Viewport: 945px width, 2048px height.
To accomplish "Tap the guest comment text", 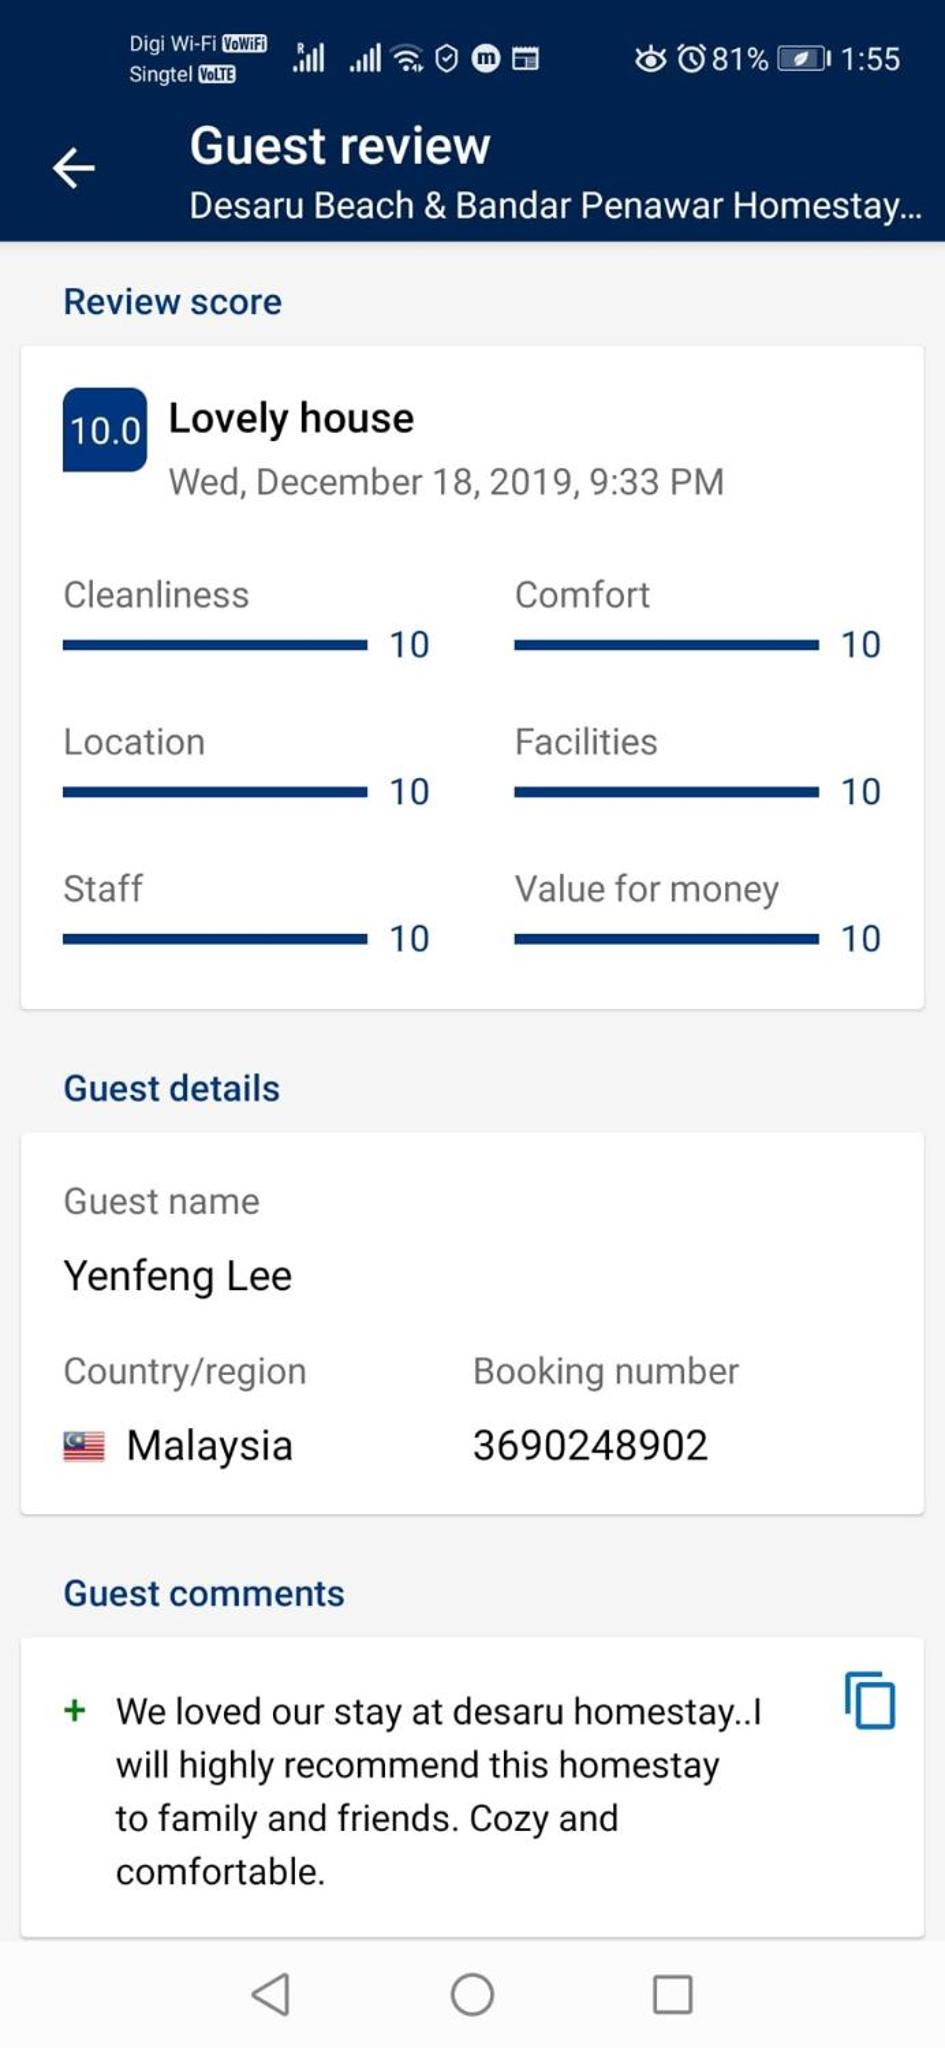I will click(438, 1791).
